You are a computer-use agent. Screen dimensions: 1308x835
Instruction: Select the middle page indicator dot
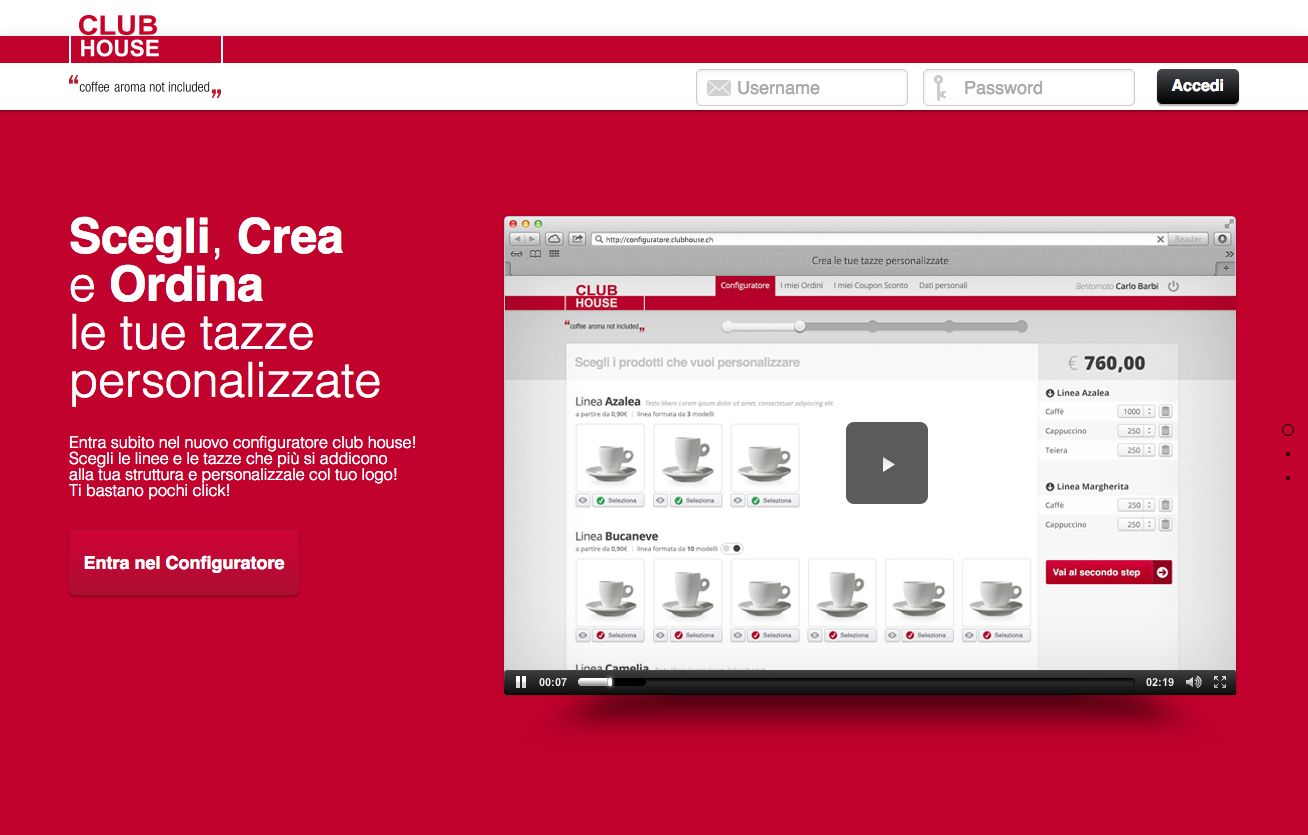[1288, 454]
